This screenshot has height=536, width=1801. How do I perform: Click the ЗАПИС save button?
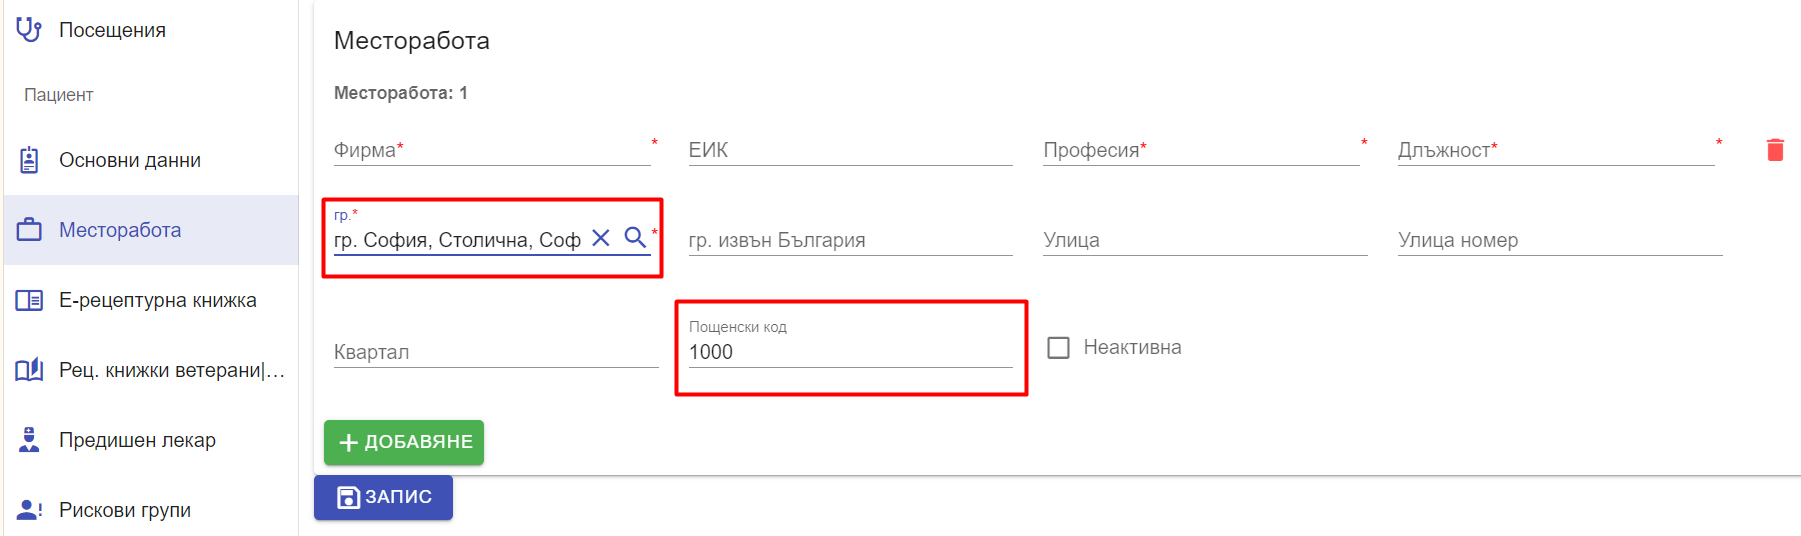[383, 497]
